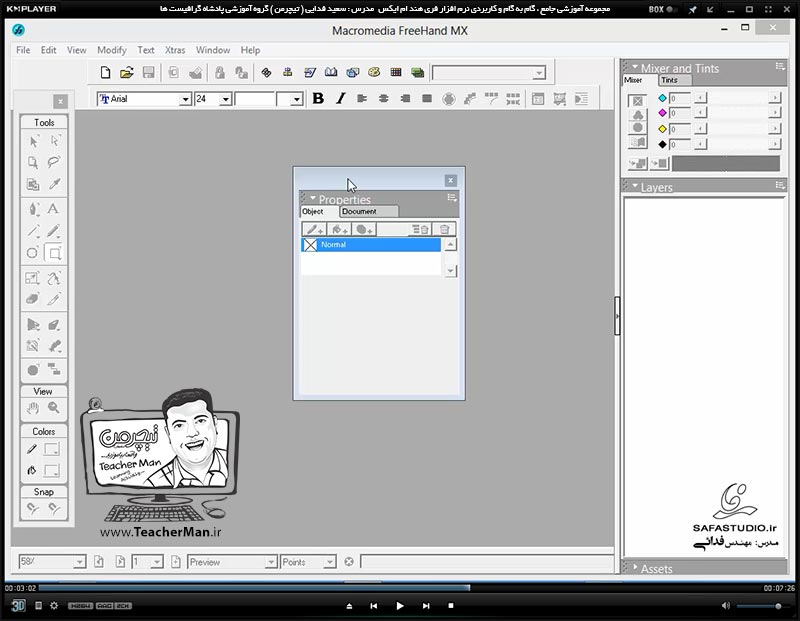Screen dimensions: 800x621
Task: Click the KMPlayer video seek bar
Action: click(400, 588)
